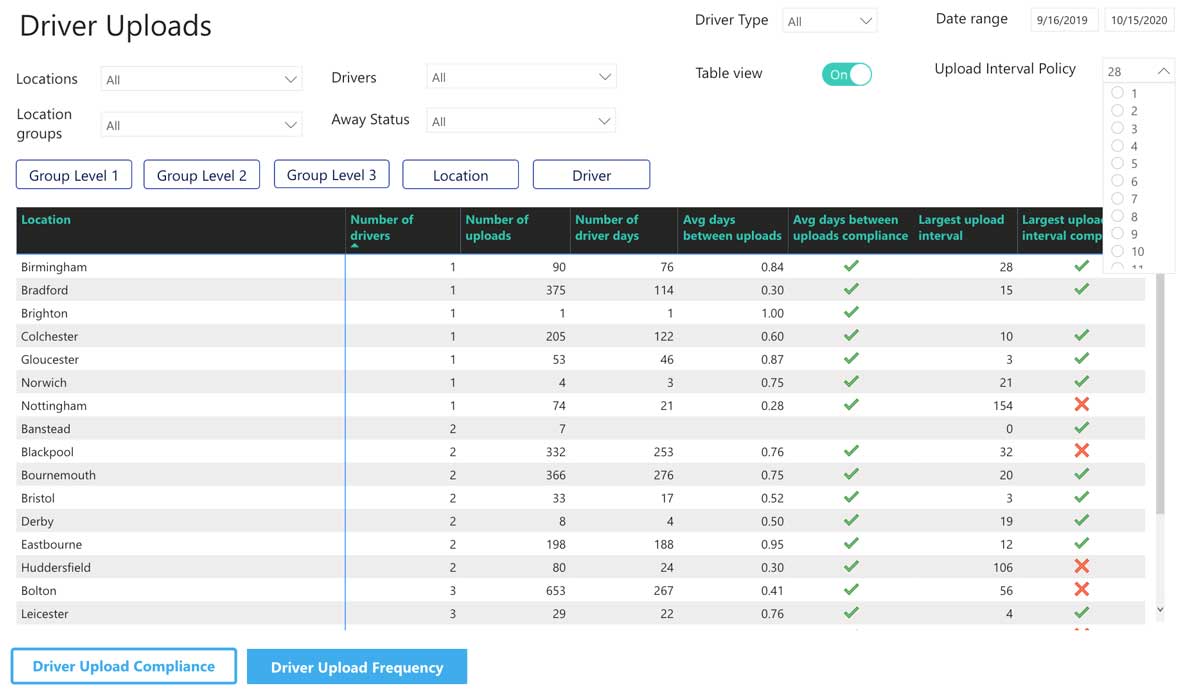The width and height of the screenshot is (1200, 689).
Task: Click the end date field 10/15/2020
Action: (x=1139, y=20)
